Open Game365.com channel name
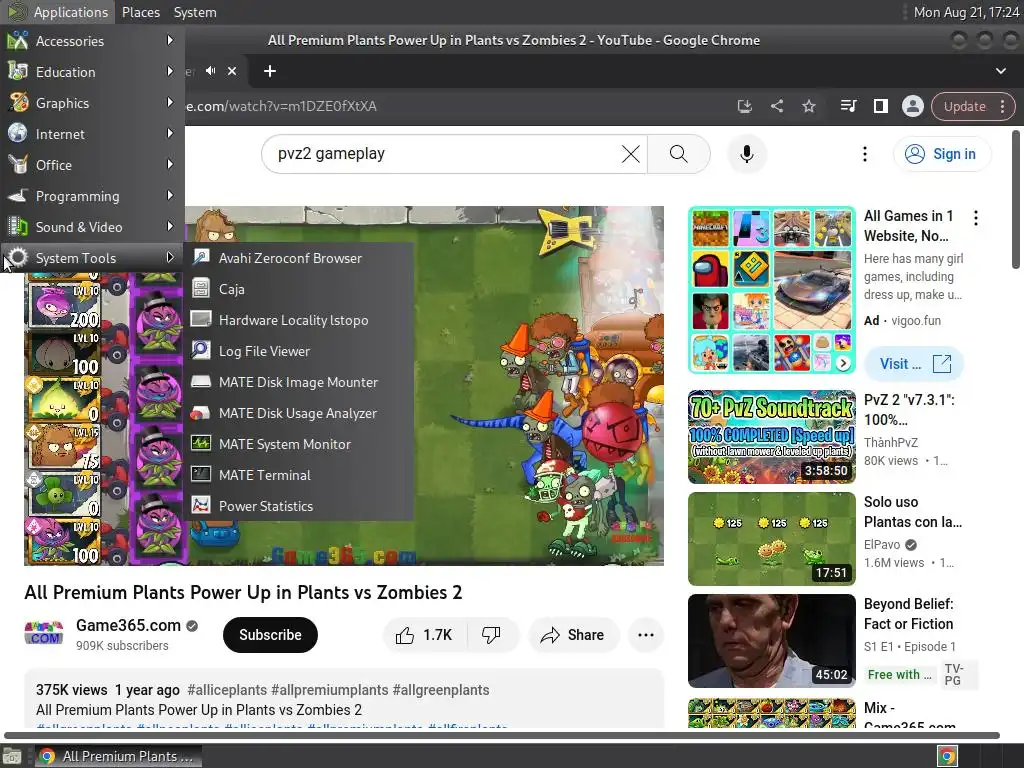Viewport: 1024px width, 768px height. [128, 625]
